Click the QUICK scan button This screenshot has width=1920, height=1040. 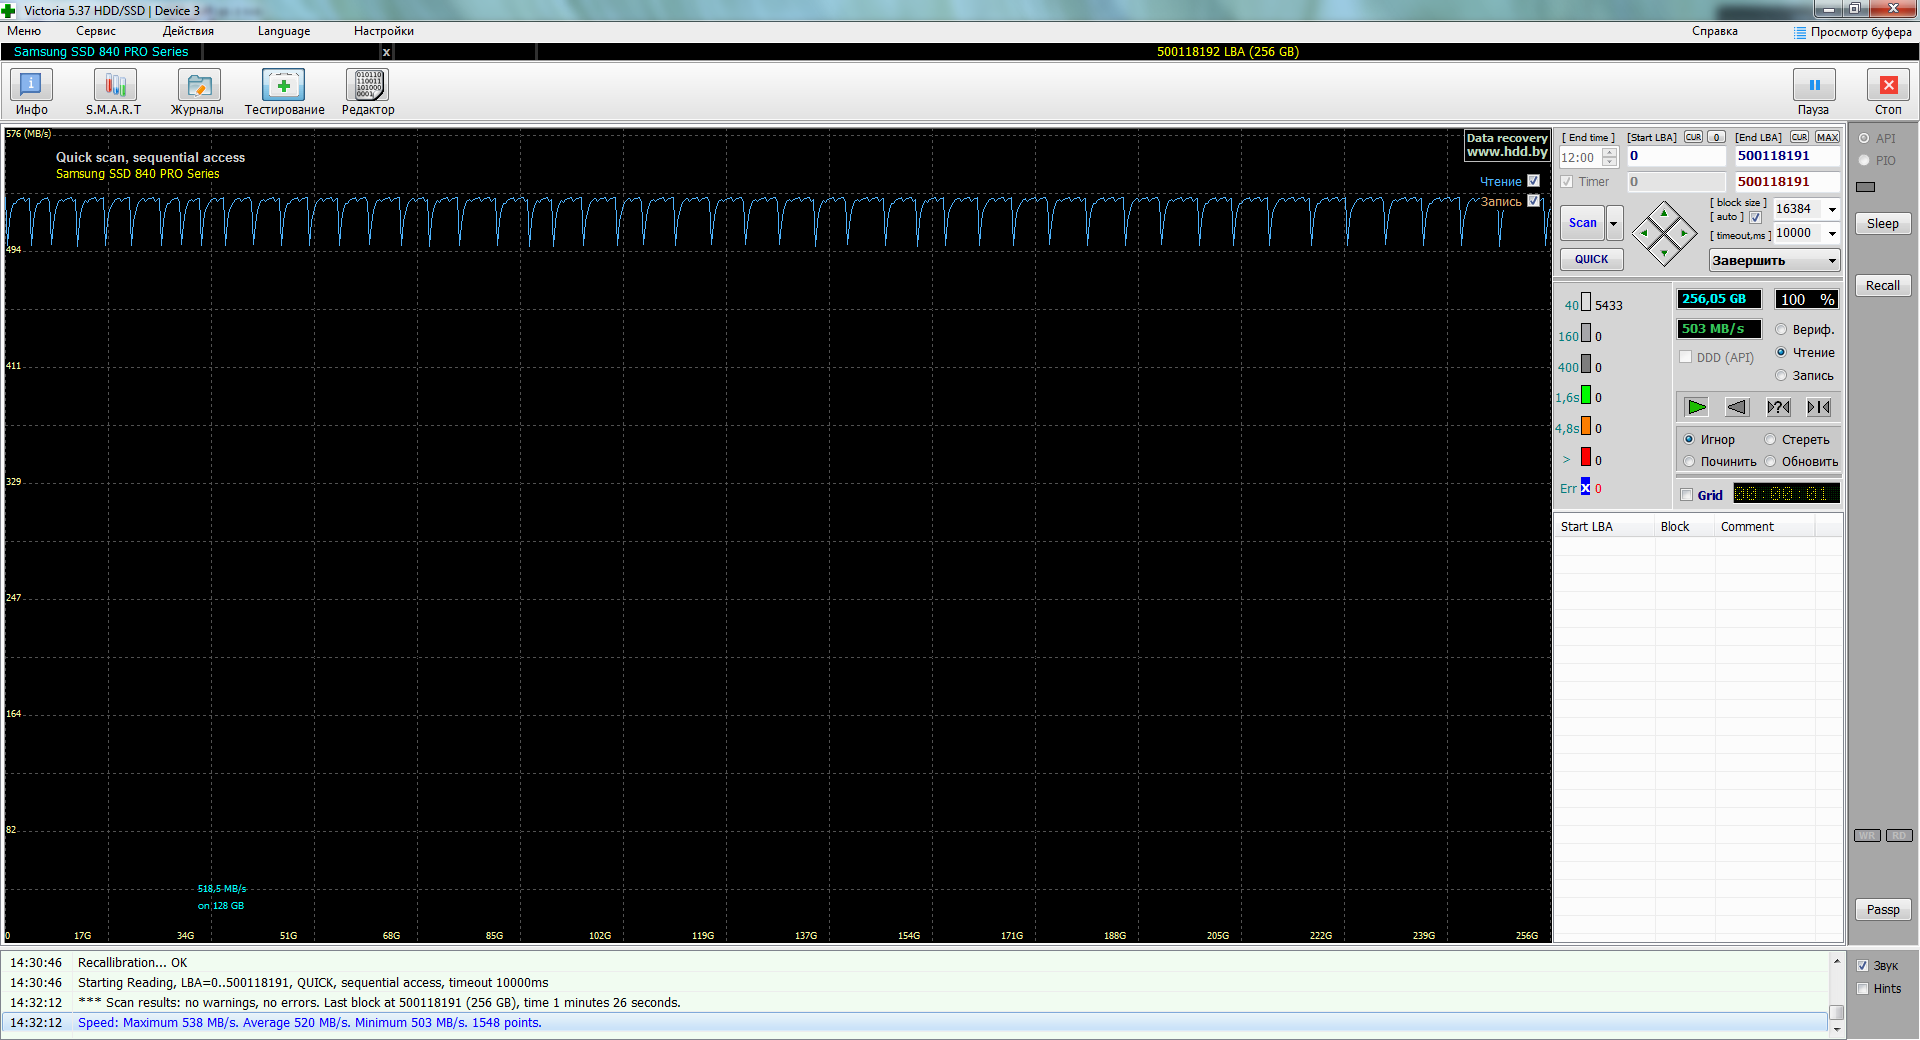tap(1591, 260)
